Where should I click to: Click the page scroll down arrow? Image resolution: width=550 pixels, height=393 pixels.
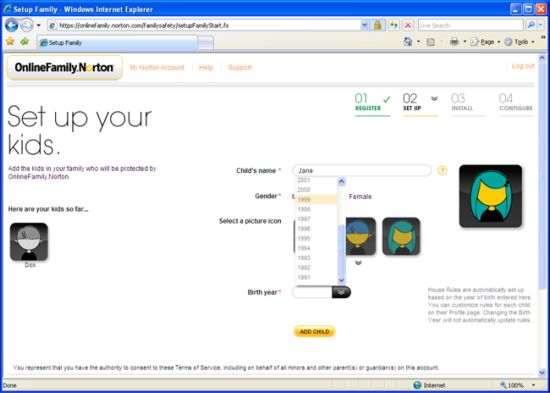pos(542,373)
